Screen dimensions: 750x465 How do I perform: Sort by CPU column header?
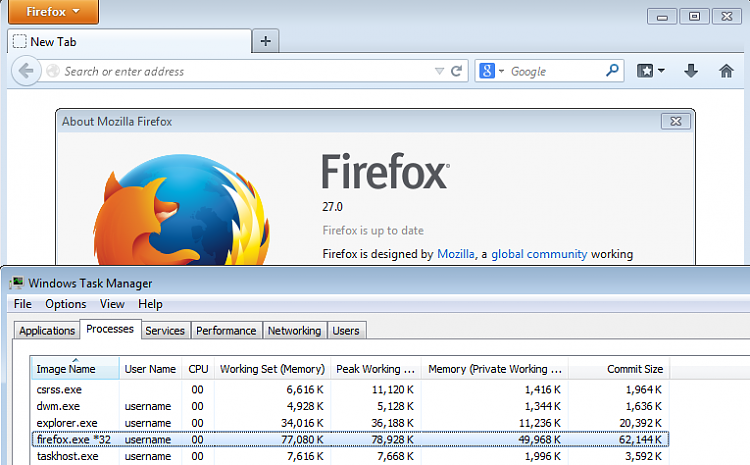[x=198, y=369]
